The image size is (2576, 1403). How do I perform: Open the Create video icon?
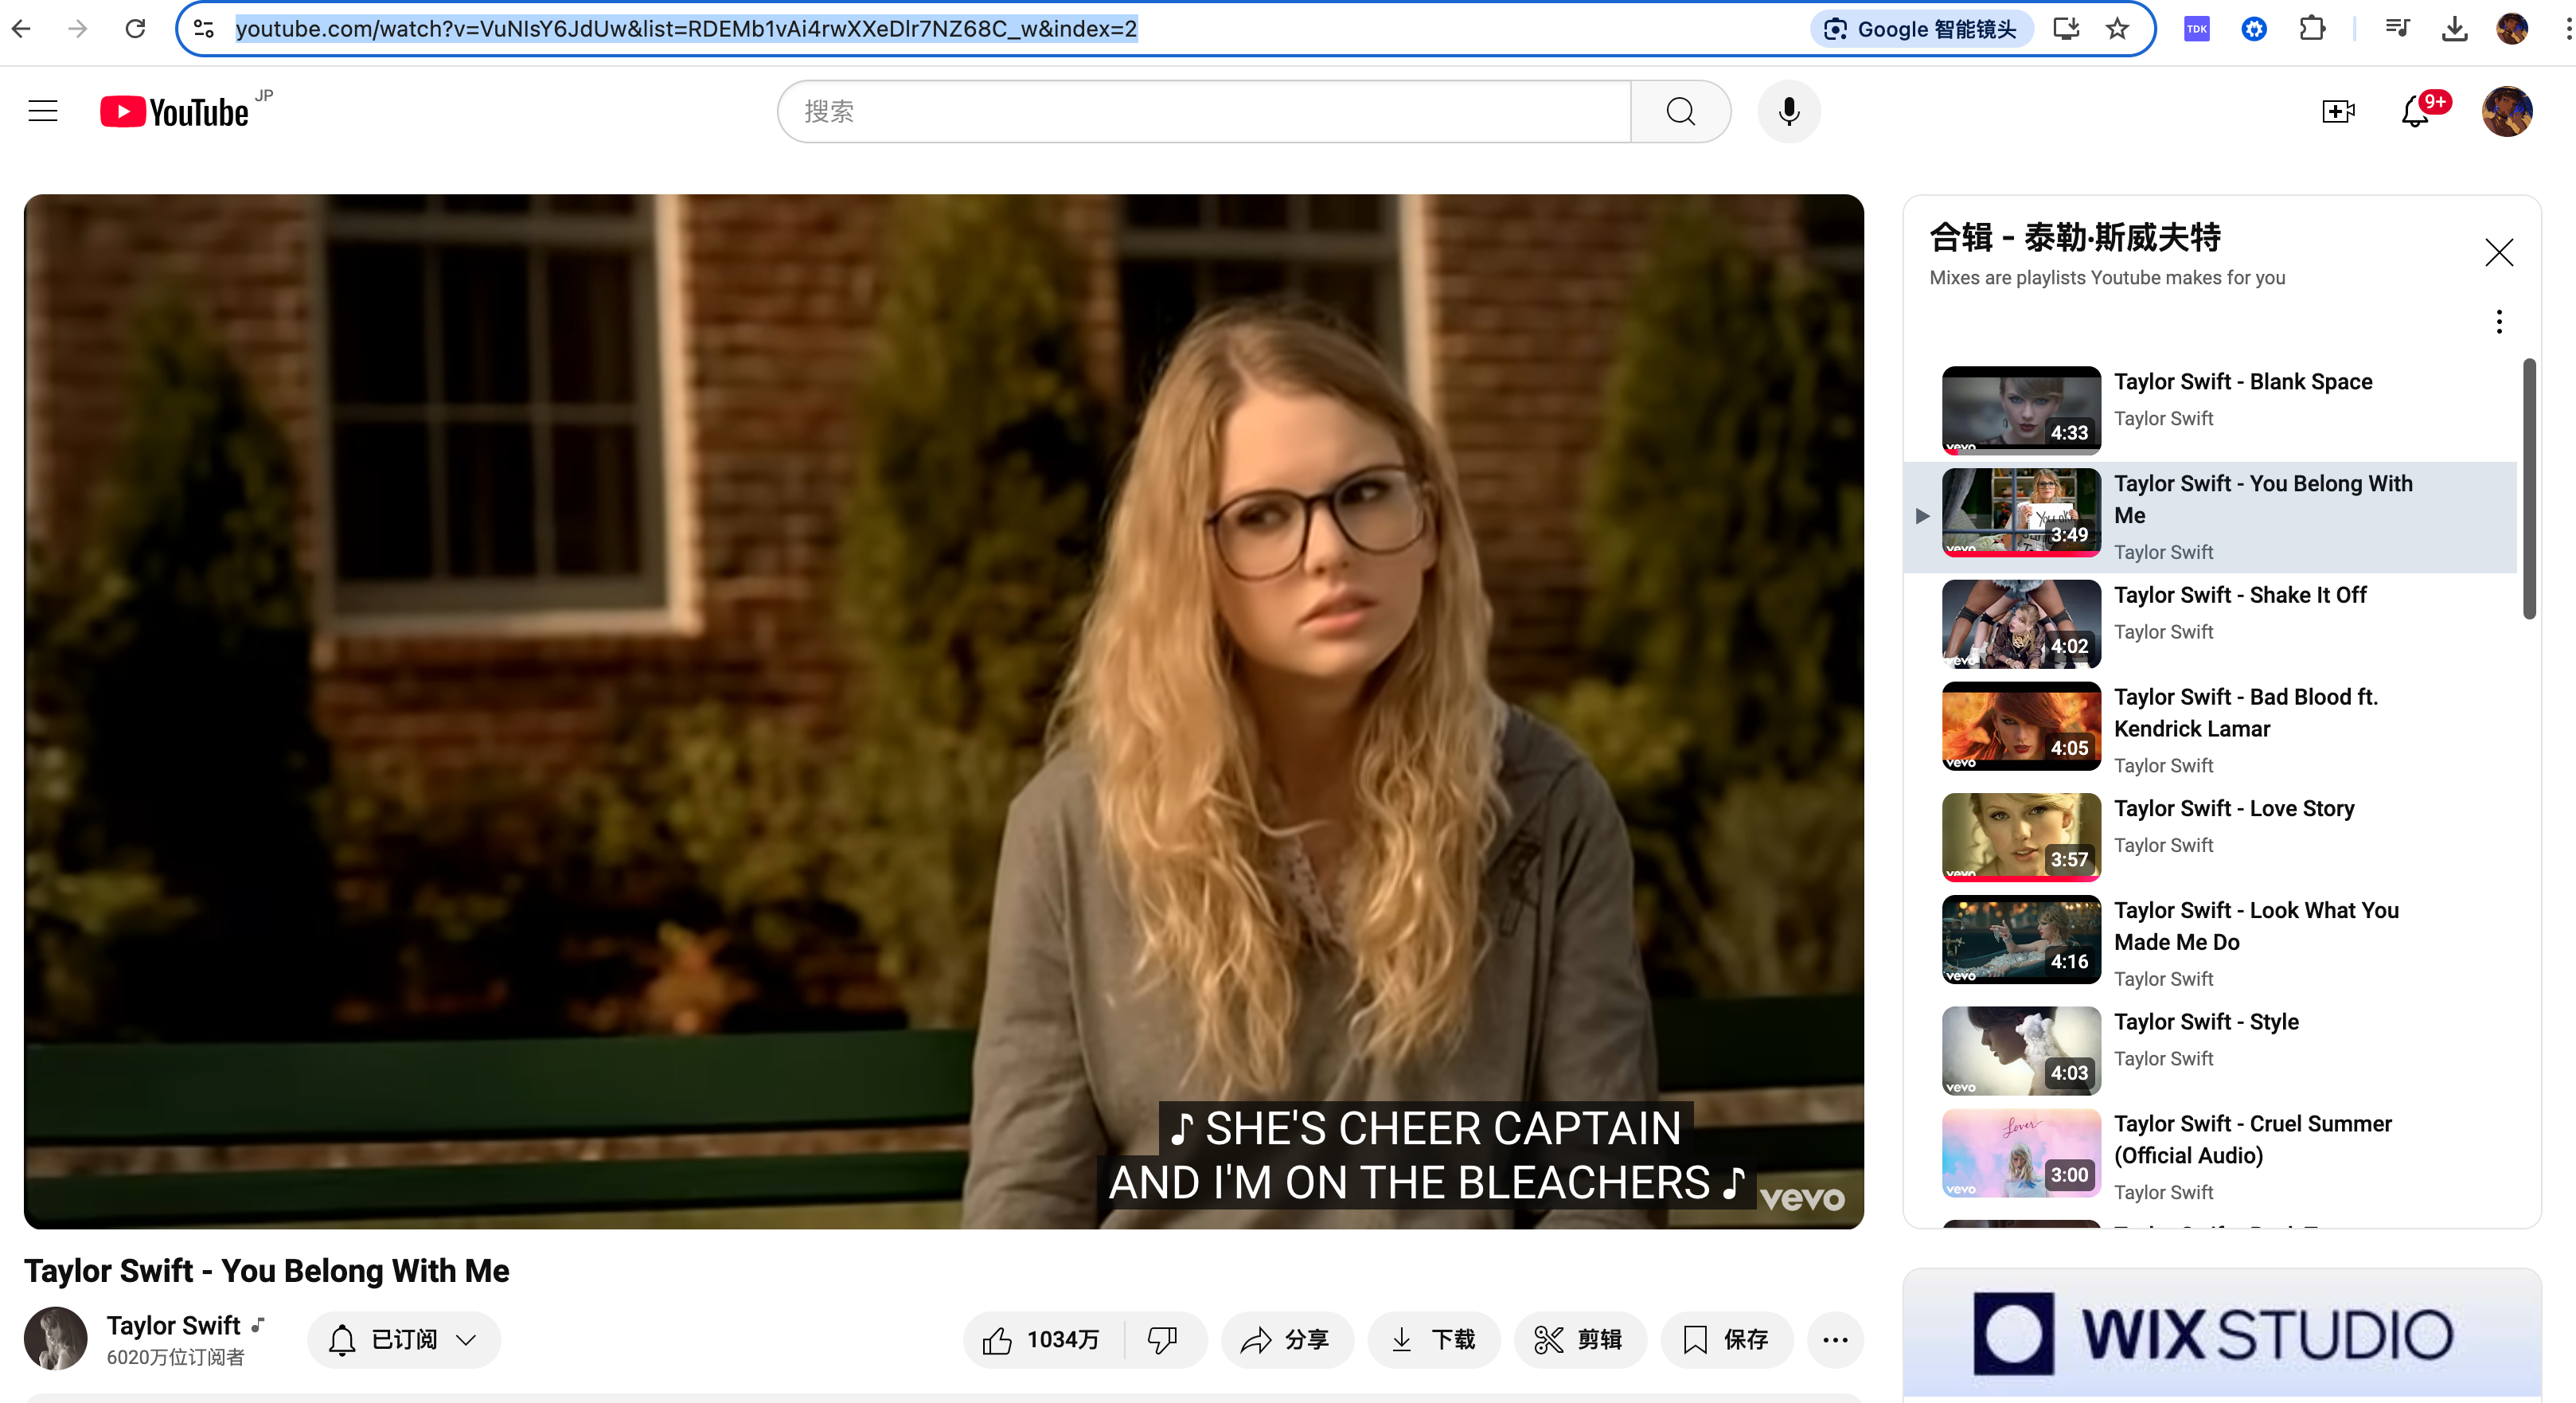[x=2338, y=111]
